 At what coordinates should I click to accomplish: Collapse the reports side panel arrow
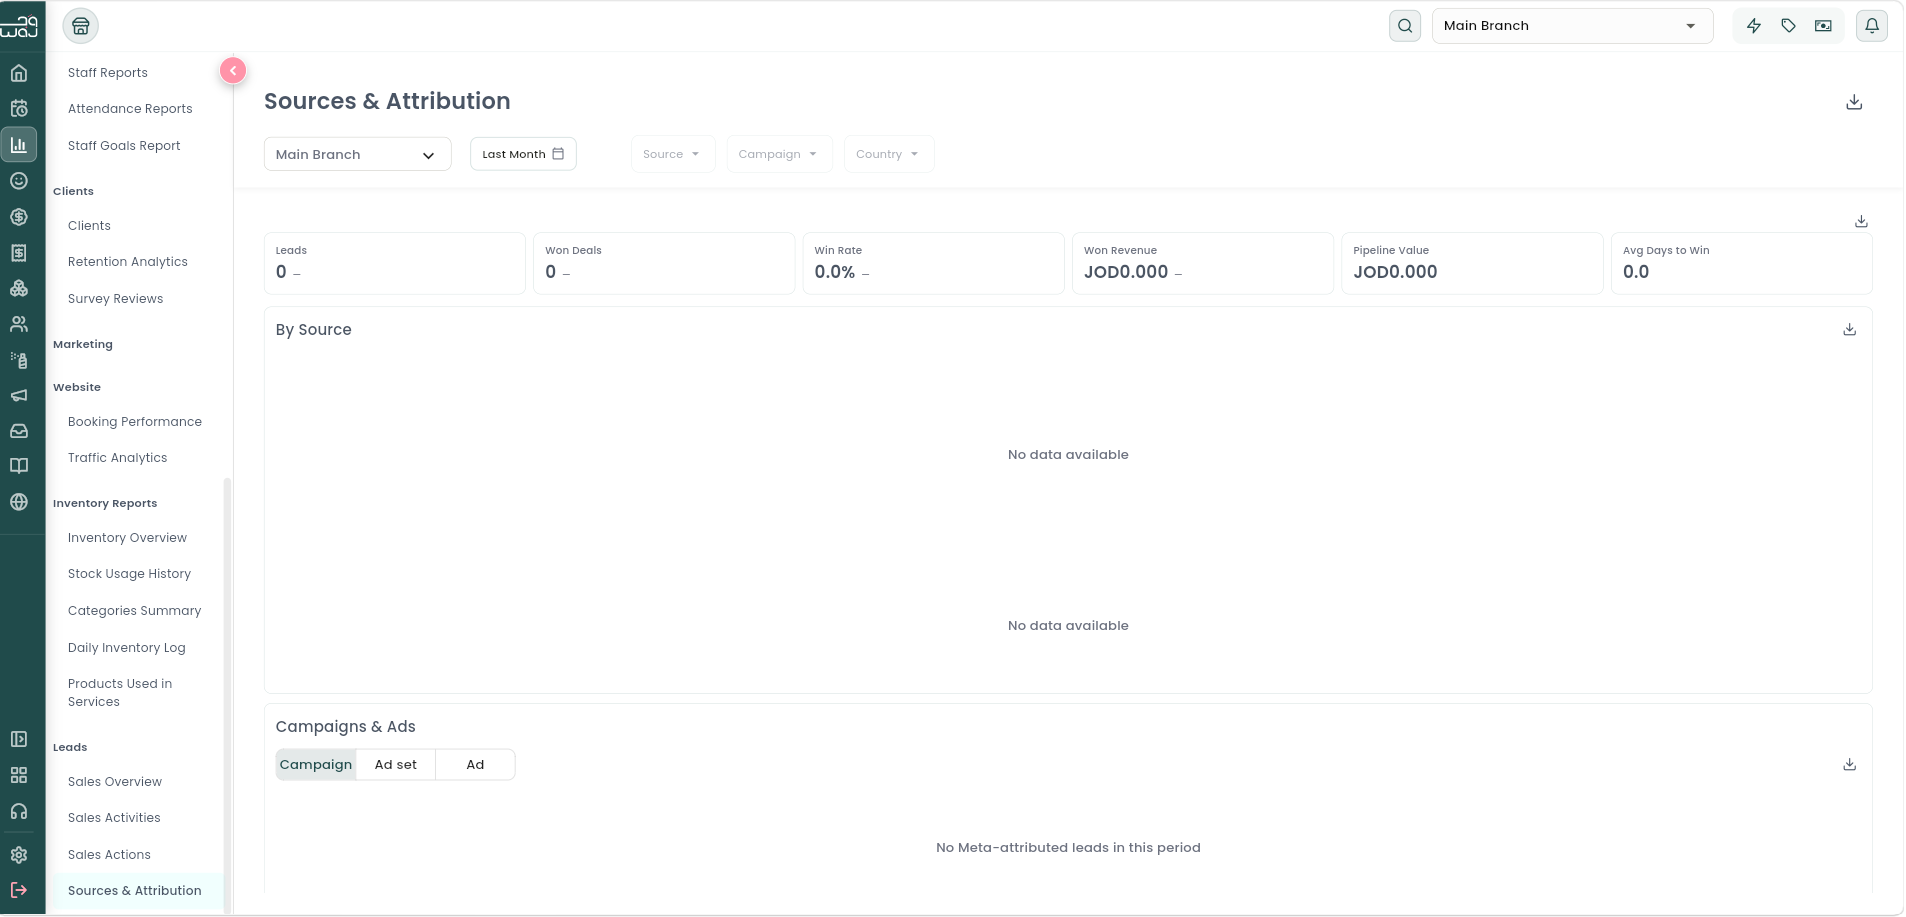(x=233, y=71)
